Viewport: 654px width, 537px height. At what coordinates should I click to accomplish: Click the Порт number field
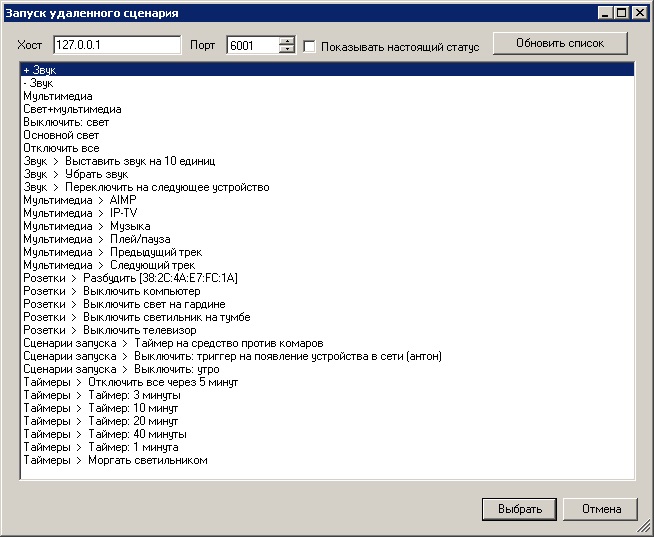[x=253, y=45]
